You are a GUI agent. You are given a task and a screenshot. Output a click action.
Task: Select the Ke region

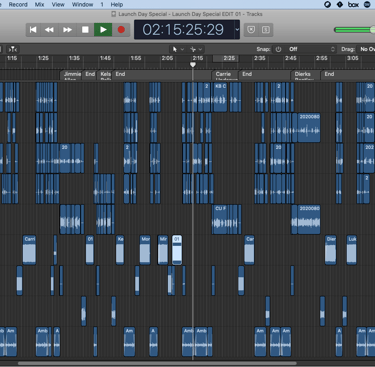tap(120, 250)
